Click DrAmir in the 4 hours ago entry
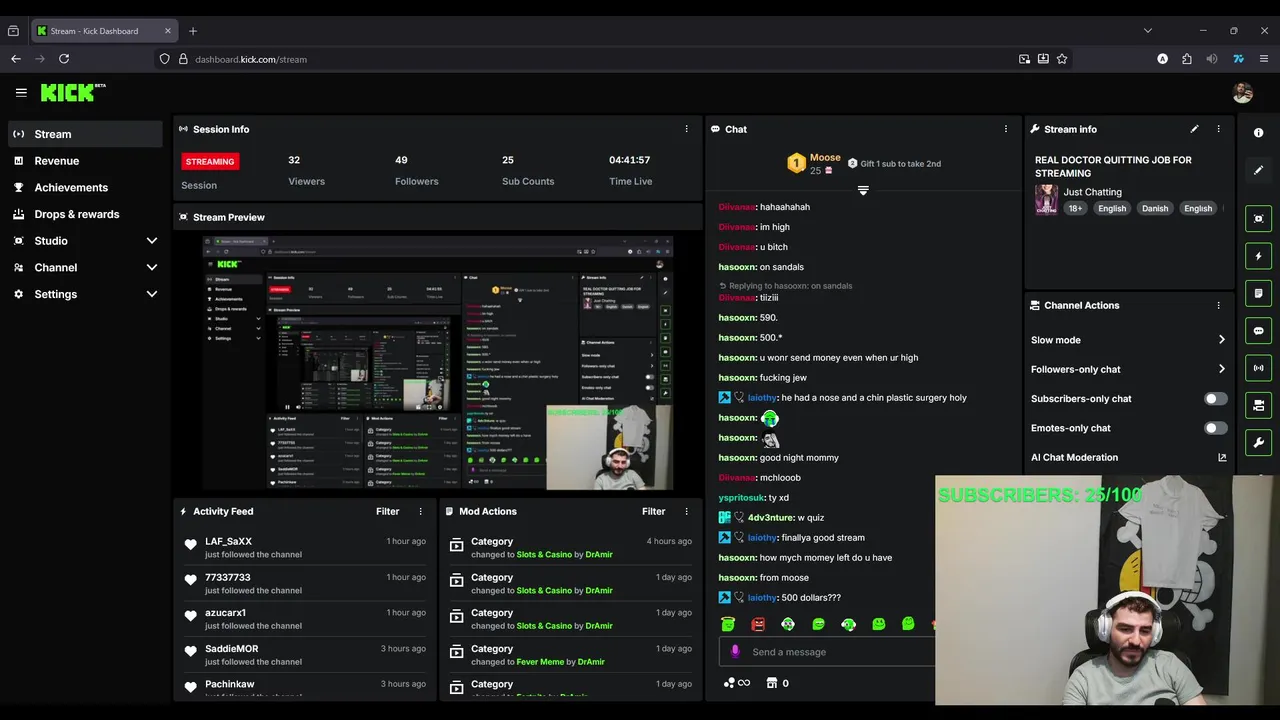 599,555
